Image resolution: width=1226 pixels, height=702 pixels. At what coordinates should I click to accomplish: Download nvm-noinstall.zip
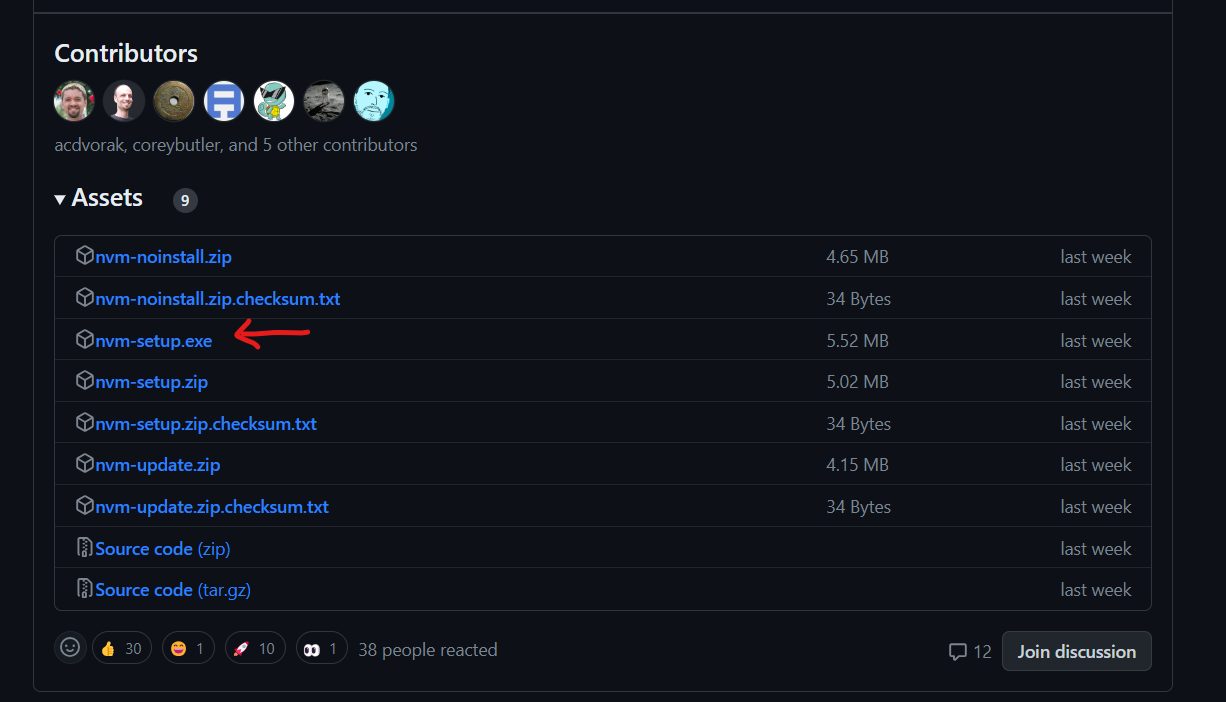(x=163, y=257)
